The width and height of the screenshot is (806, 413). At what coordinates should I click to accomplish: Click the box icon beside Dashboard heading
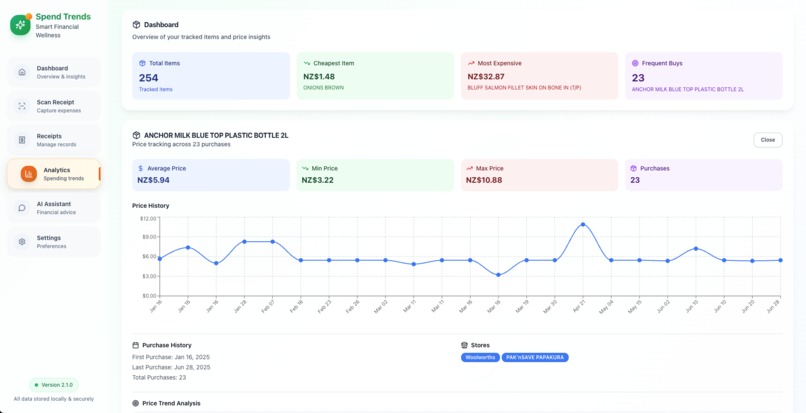pos(136,25)
